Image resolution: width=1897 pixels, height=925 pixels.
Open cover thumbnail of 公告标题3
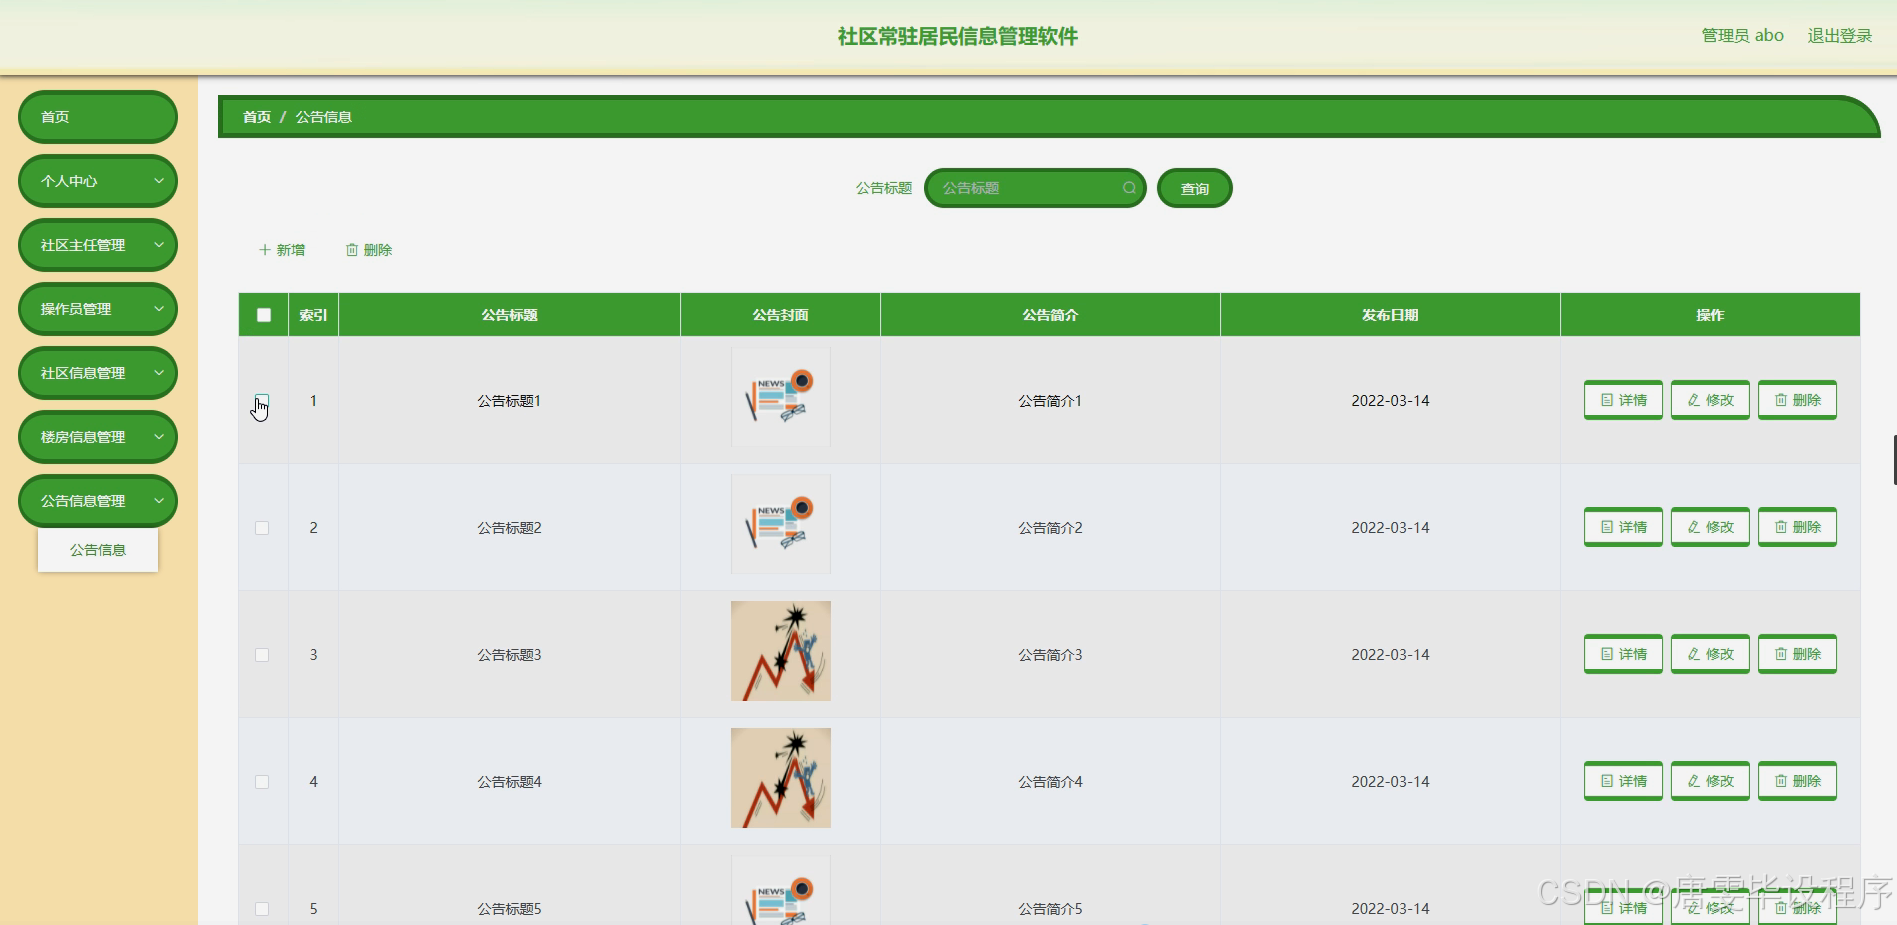tap(781, 651)
